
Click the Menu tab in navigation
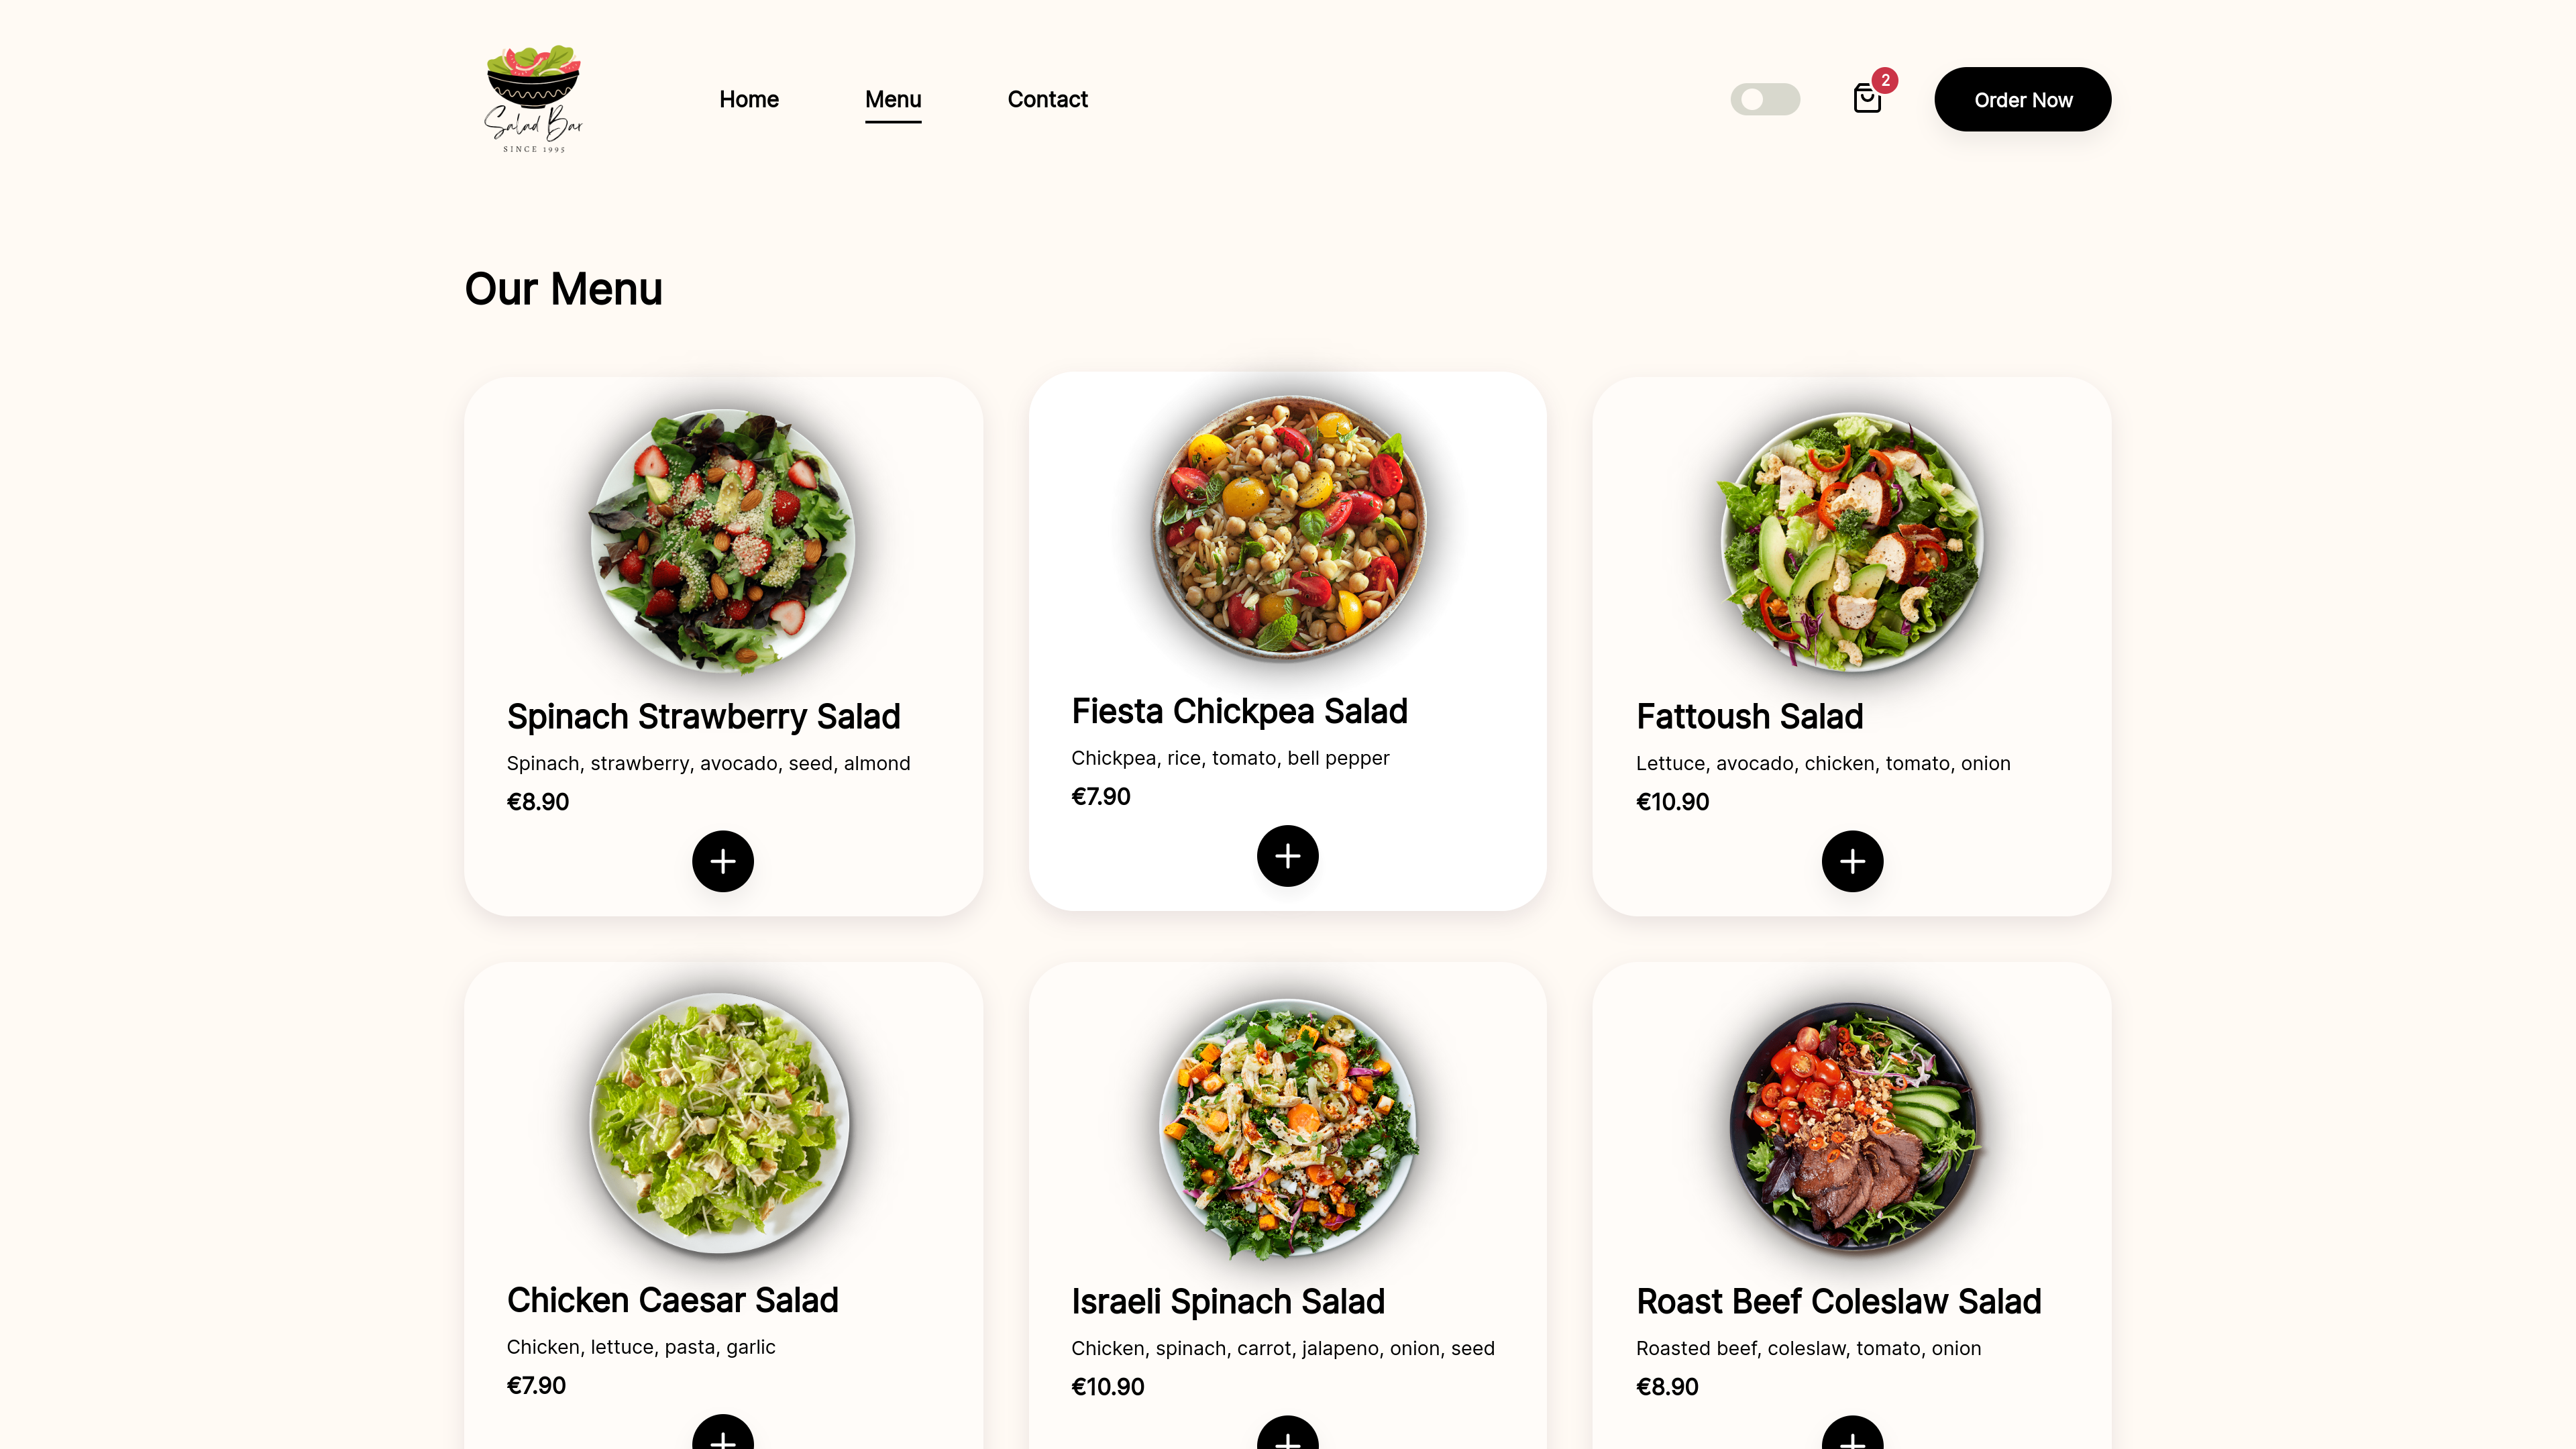coord(892,99)
